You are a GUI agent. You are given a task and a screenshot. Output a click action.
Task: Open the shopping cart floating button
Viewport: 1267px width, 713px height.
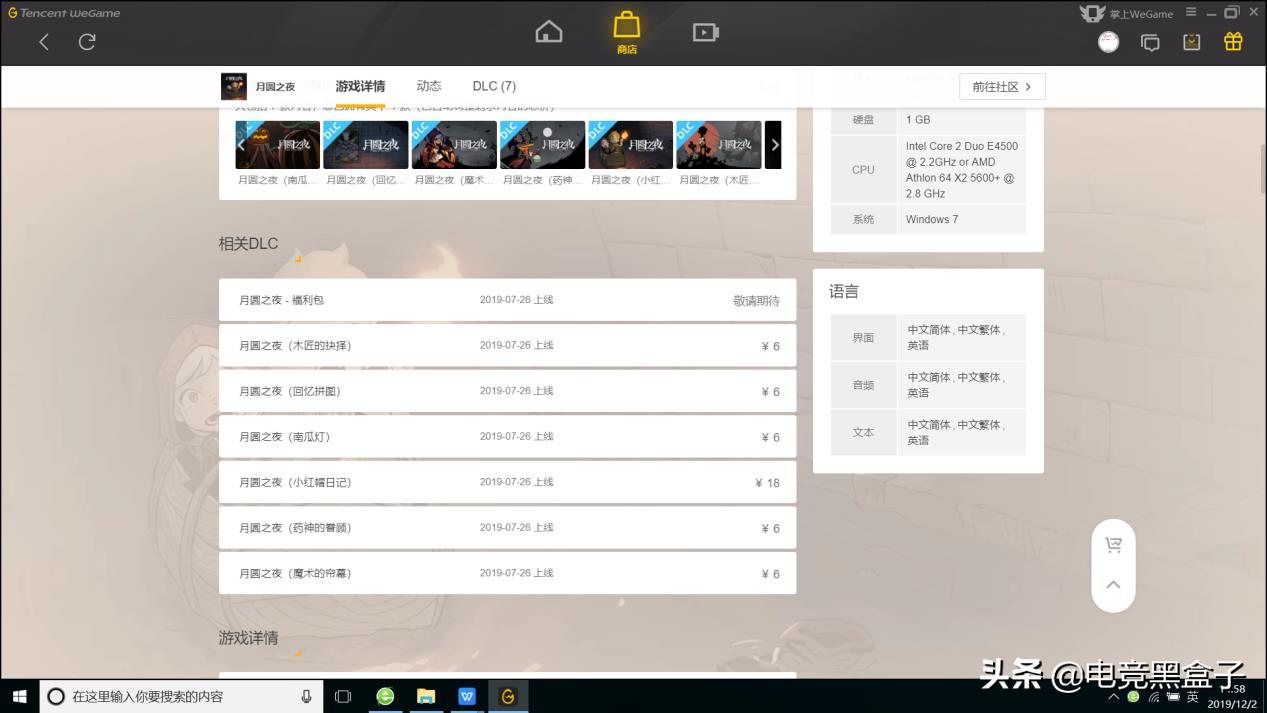1113,545
